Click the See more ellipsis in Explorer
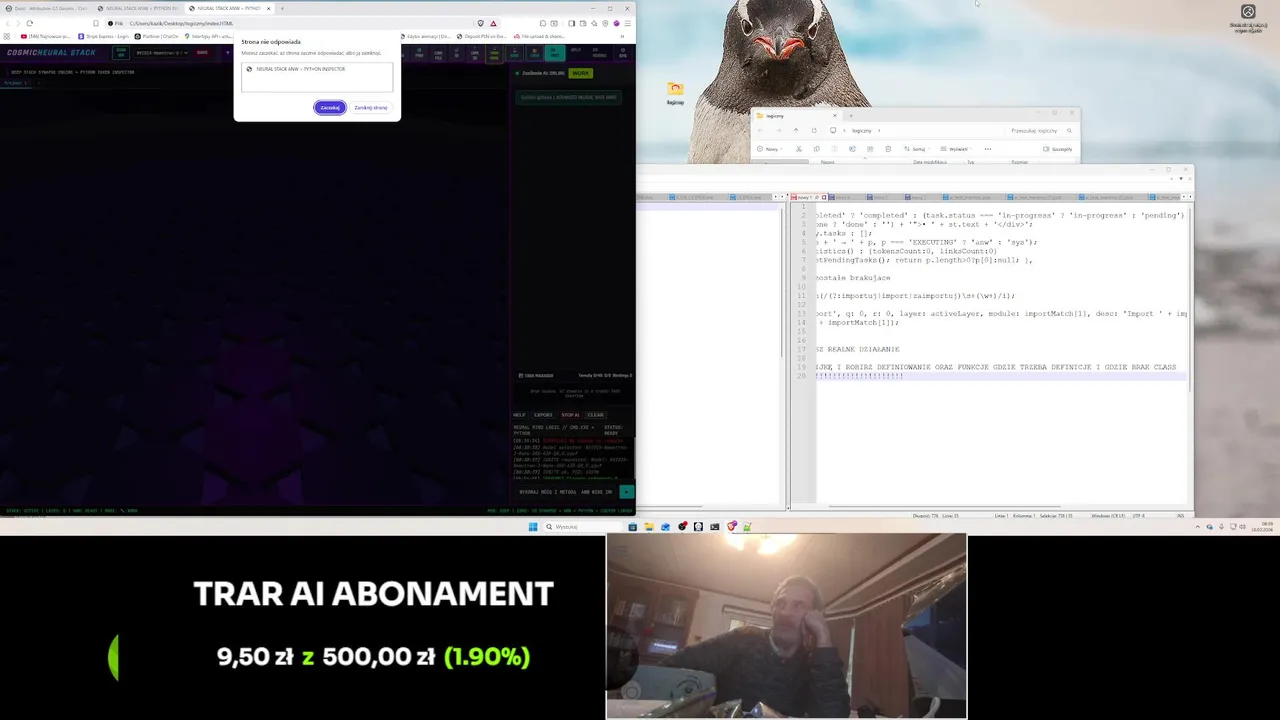 (x=988, y=149)
